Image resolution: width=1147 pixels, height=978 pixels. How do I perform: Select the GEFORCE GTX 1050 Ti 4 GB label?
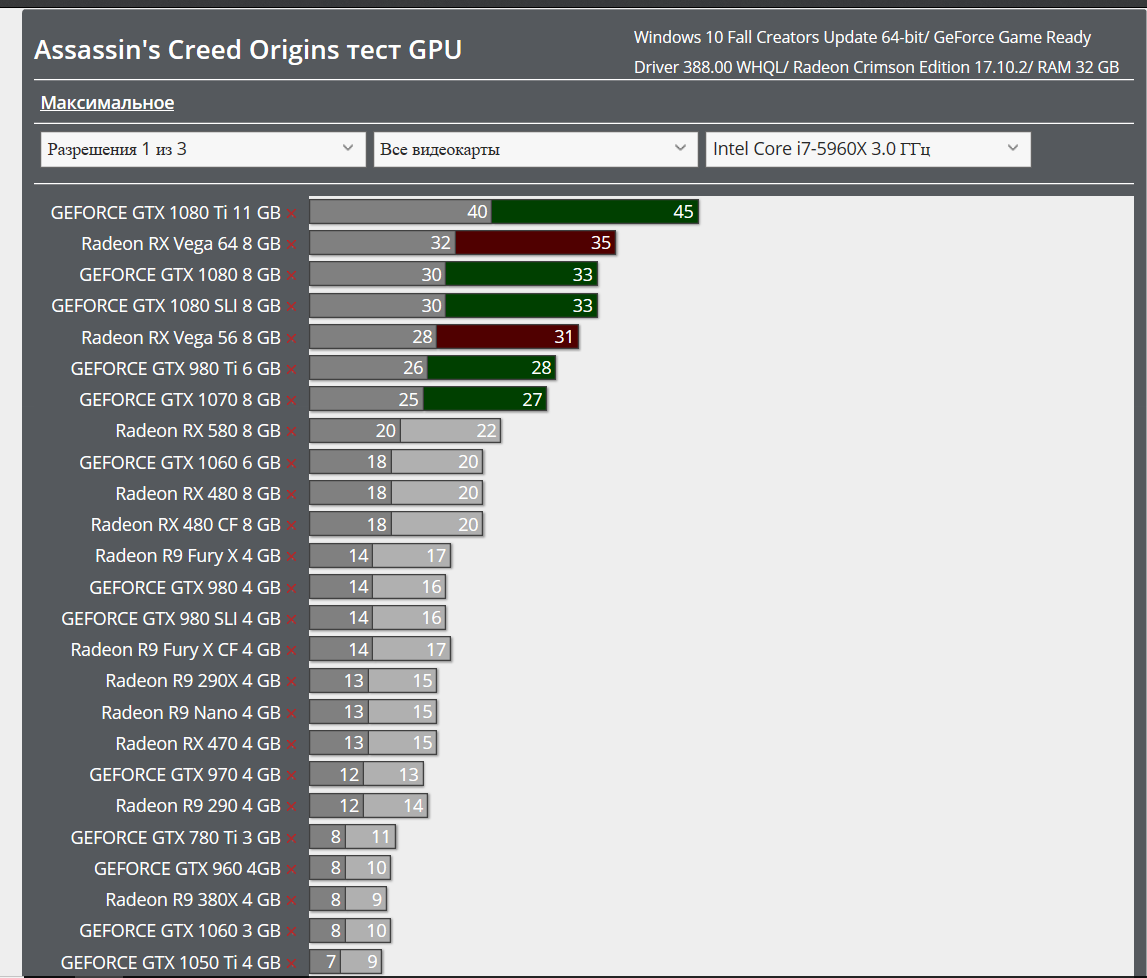point(170,963)
